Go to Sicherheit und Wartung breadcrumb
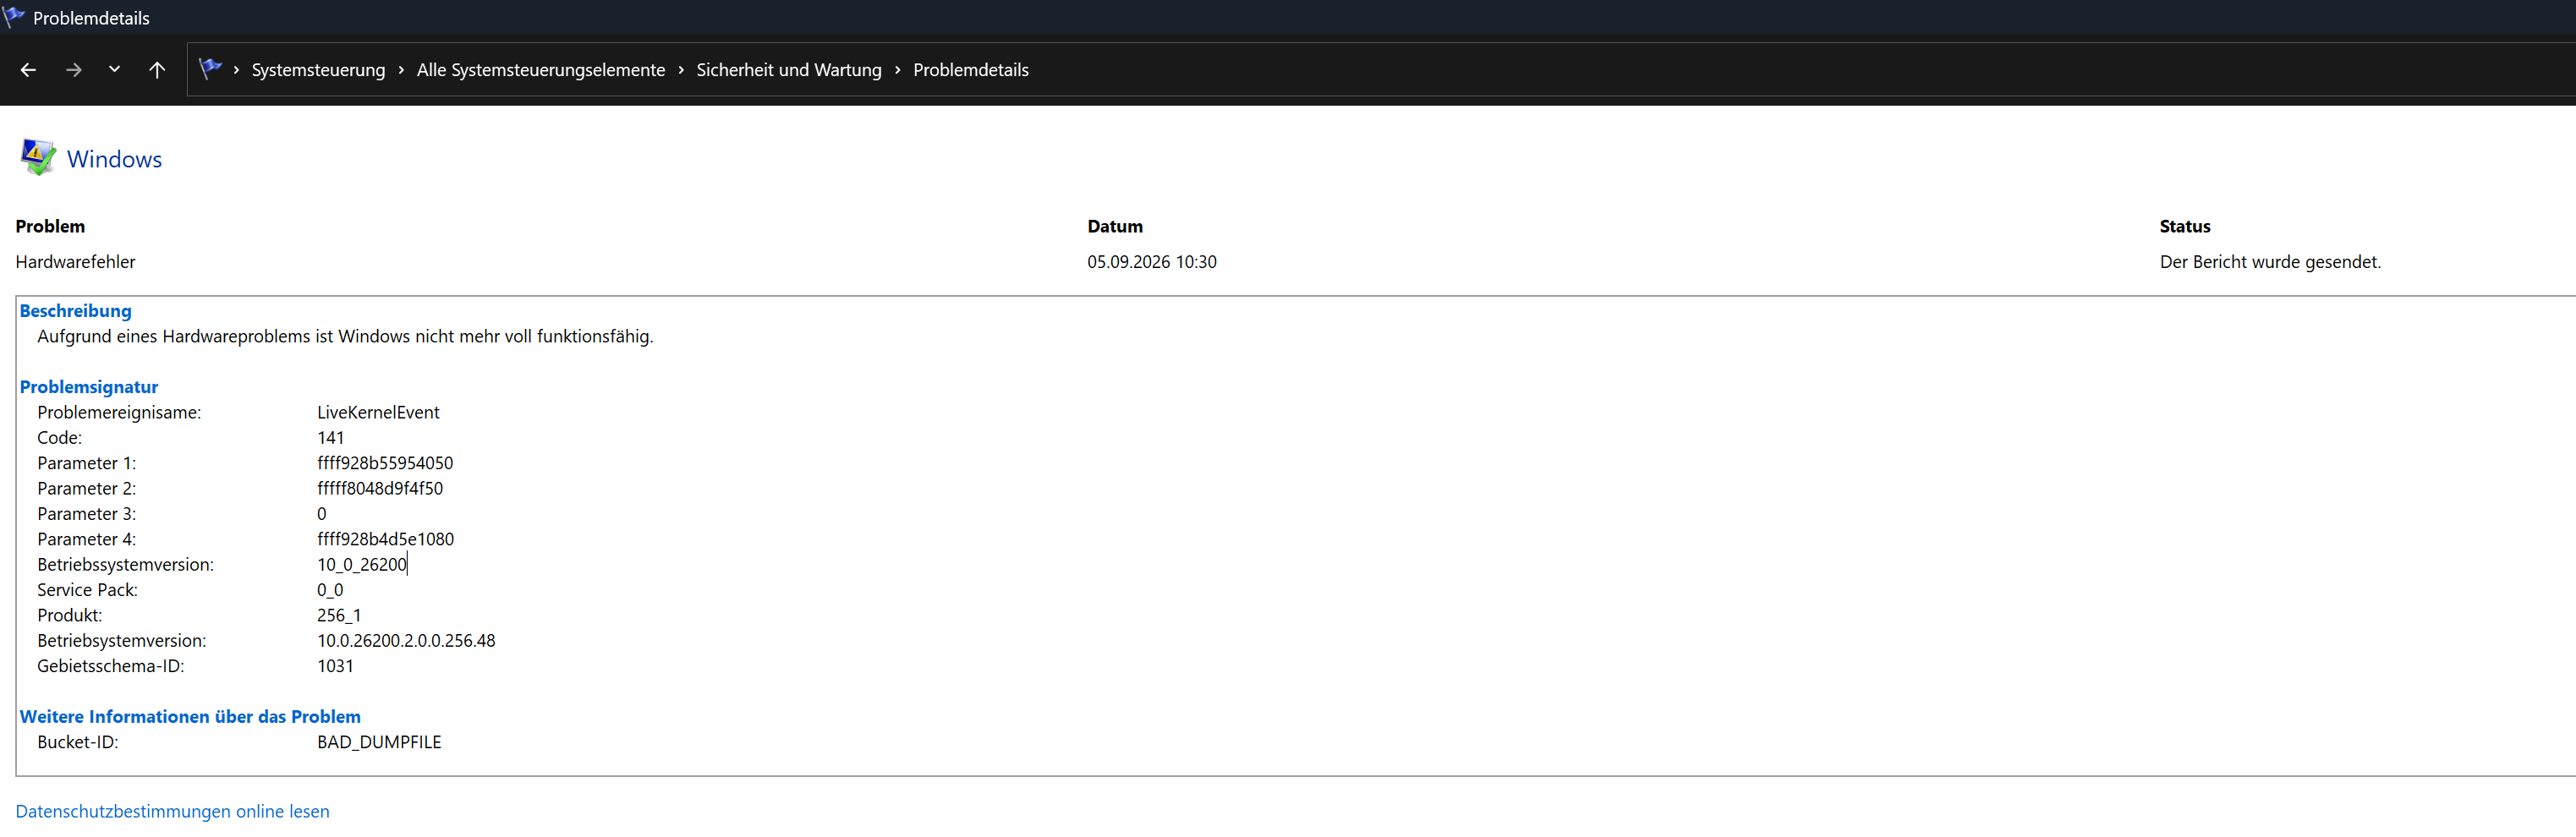The width and height of the screenshot is (2576, 837). pos(789,70)
